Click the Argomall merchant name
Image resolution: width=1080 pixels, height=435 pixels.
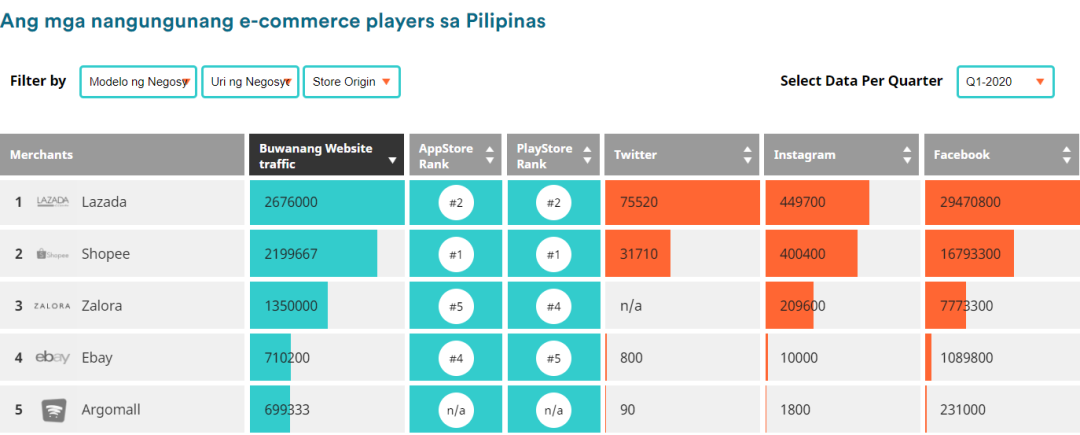[111, 410]
